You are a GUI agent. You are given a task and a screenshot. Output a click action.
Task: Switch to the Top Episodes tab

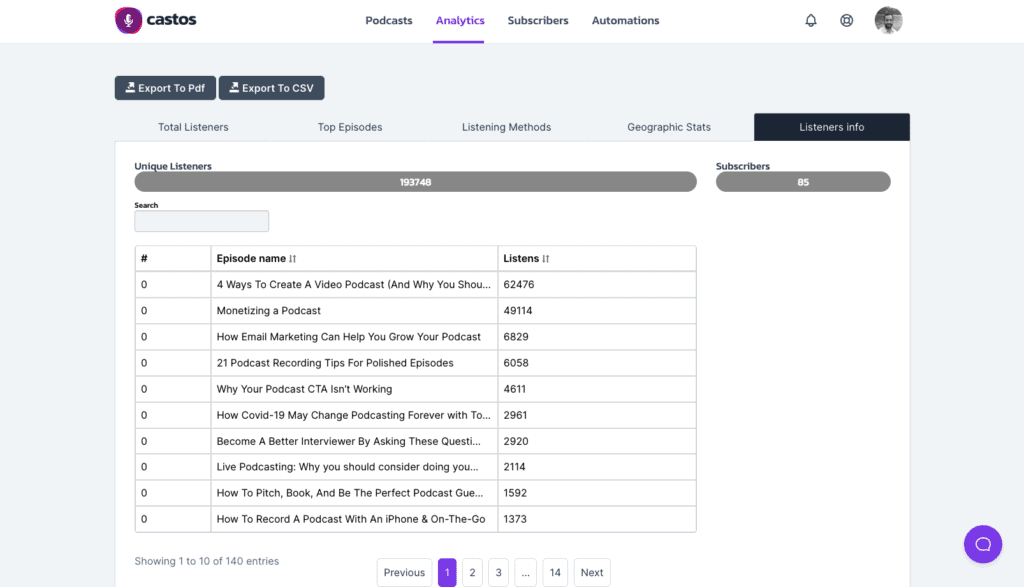(x=350, y=127)
